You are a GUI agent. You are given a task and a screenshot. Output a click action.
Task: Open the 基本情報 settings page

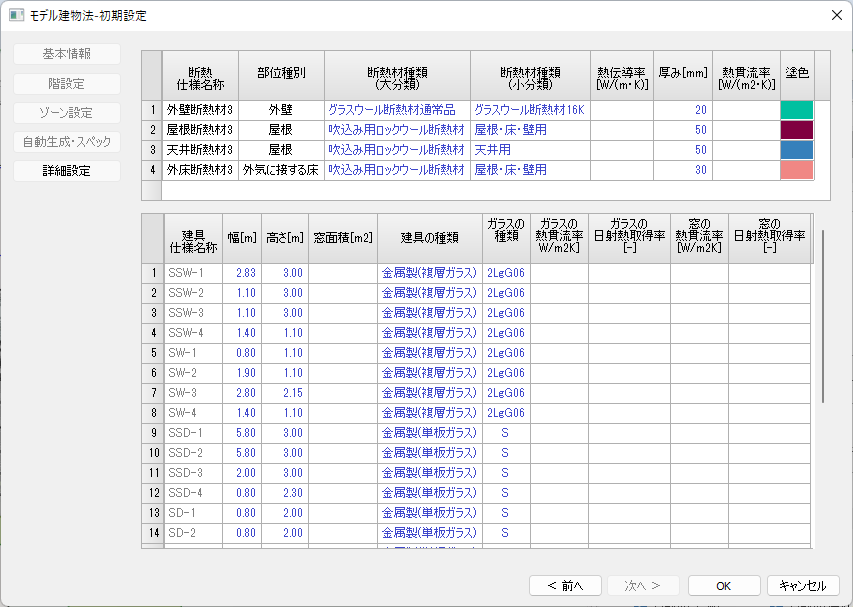(x=67, y=54)
